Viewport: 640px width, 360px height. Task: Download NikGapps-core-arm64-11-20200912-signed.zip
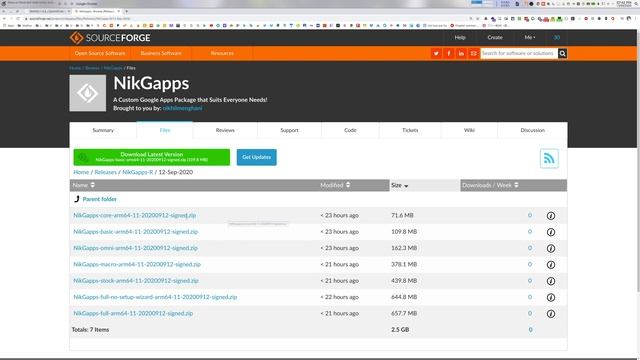tap(135, 215)
